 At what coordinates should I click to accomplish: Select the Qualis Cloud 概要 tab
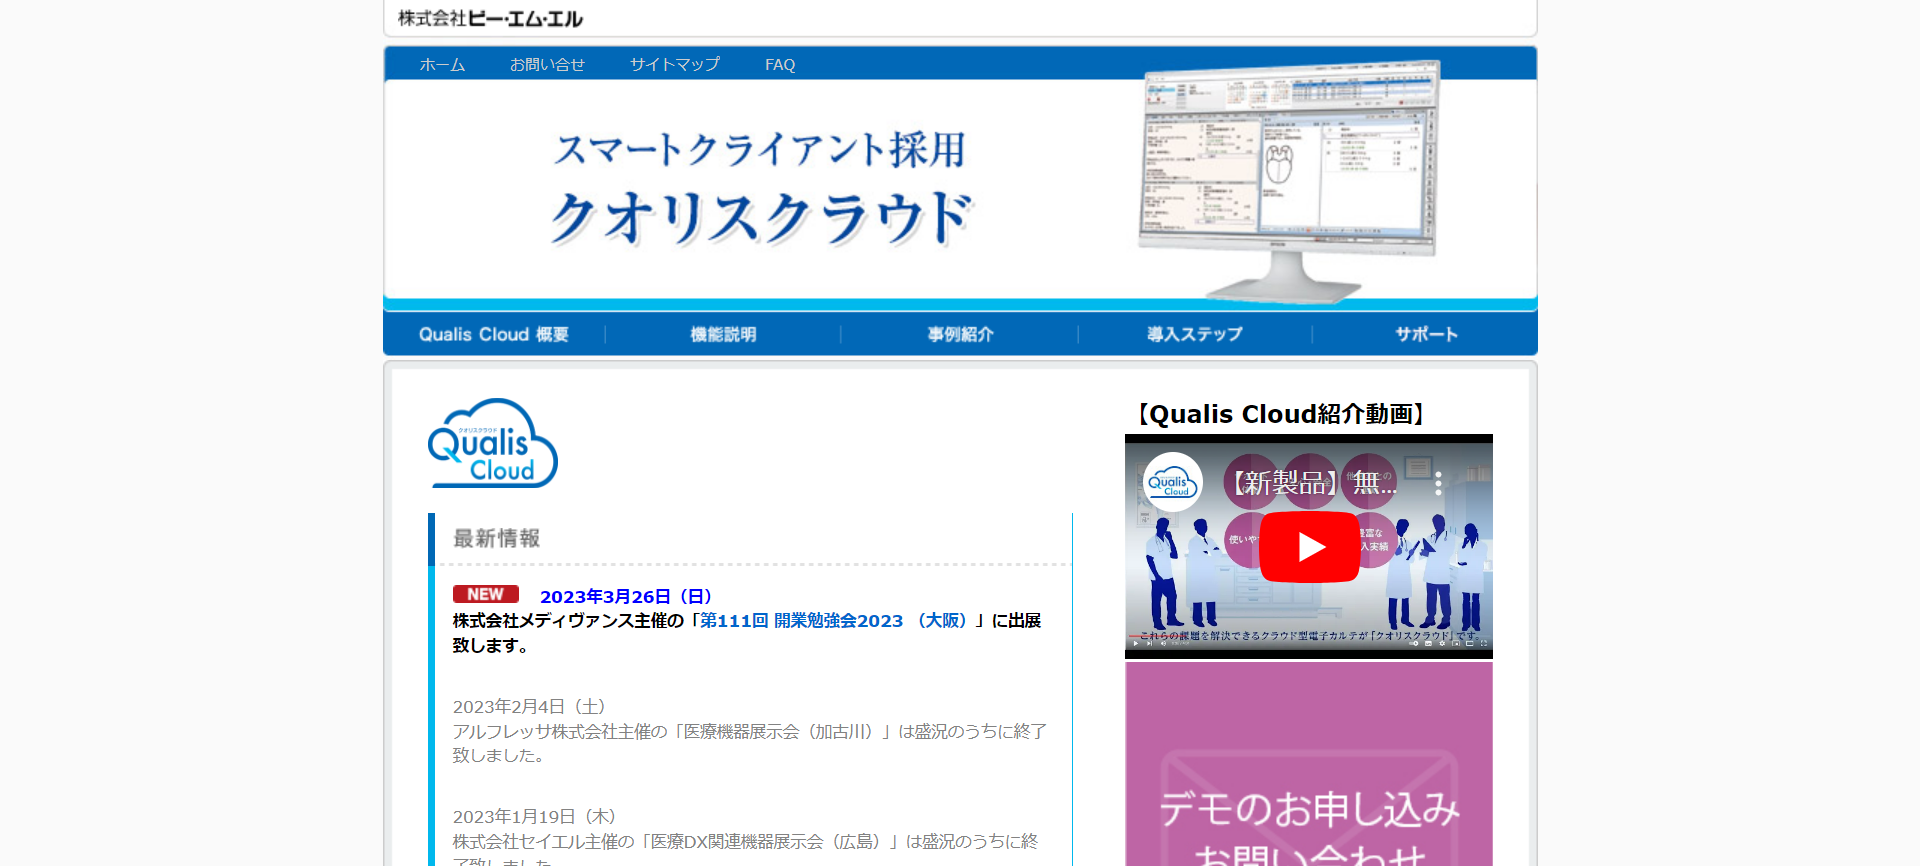coord(494,334)
